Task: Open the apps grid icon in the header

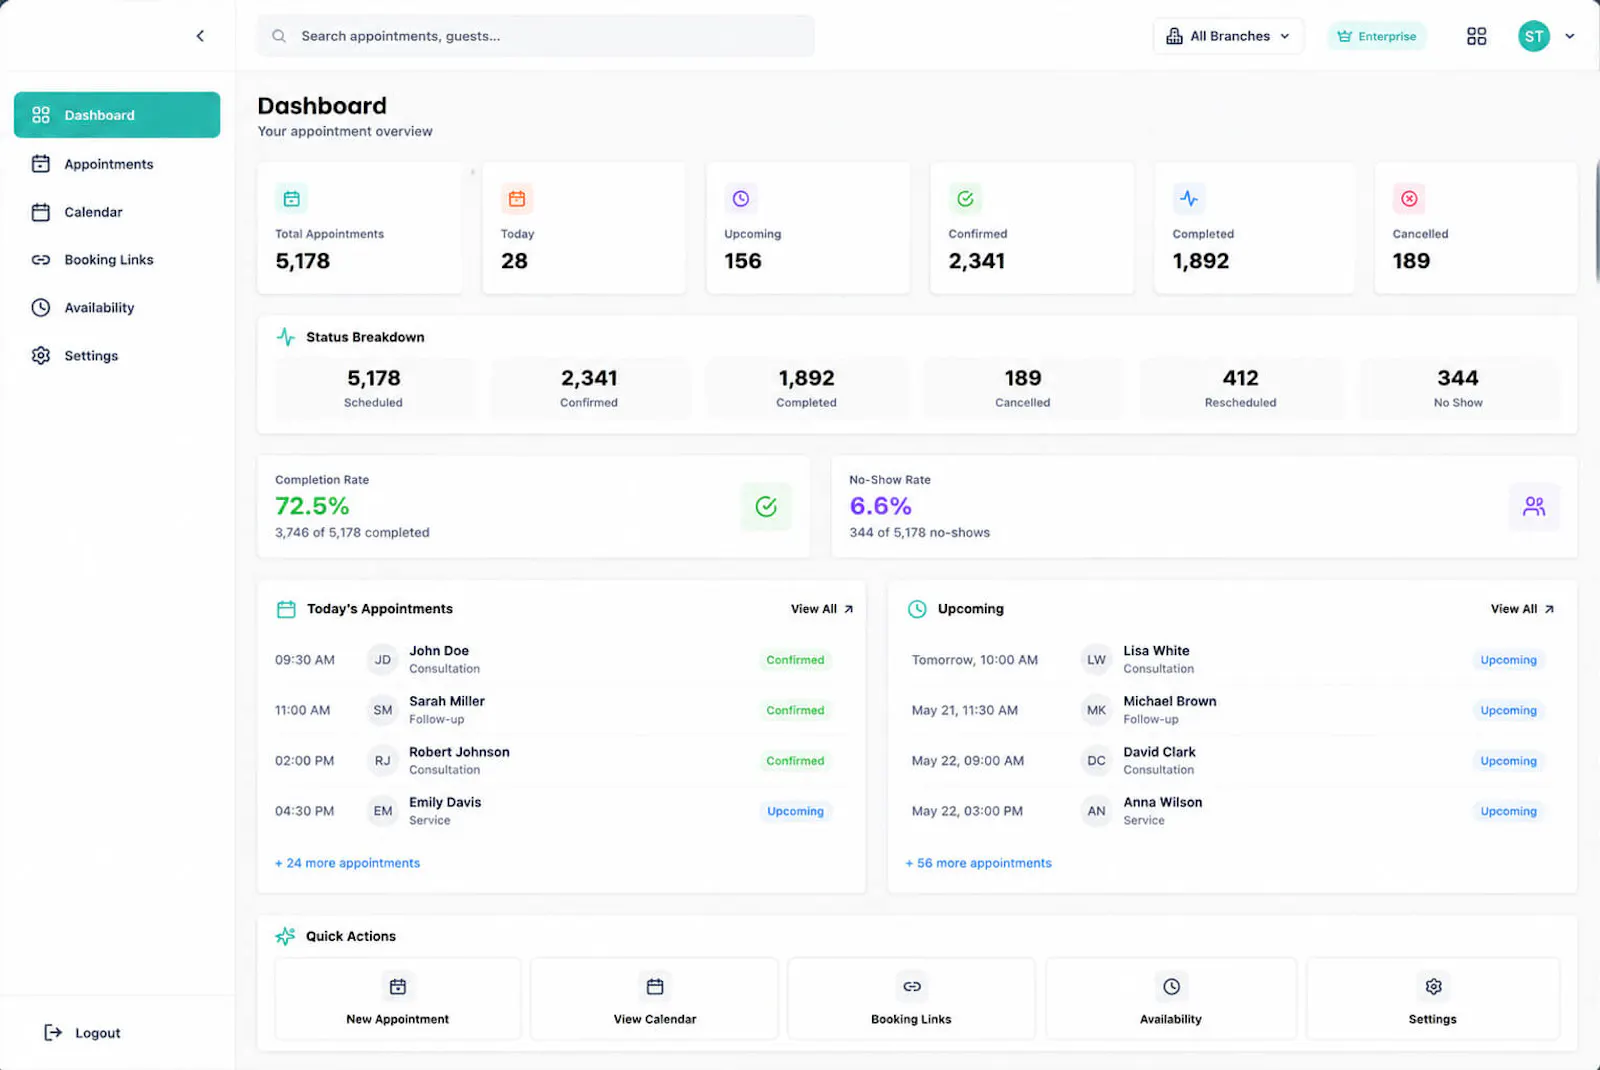Action: (1476, 36)
